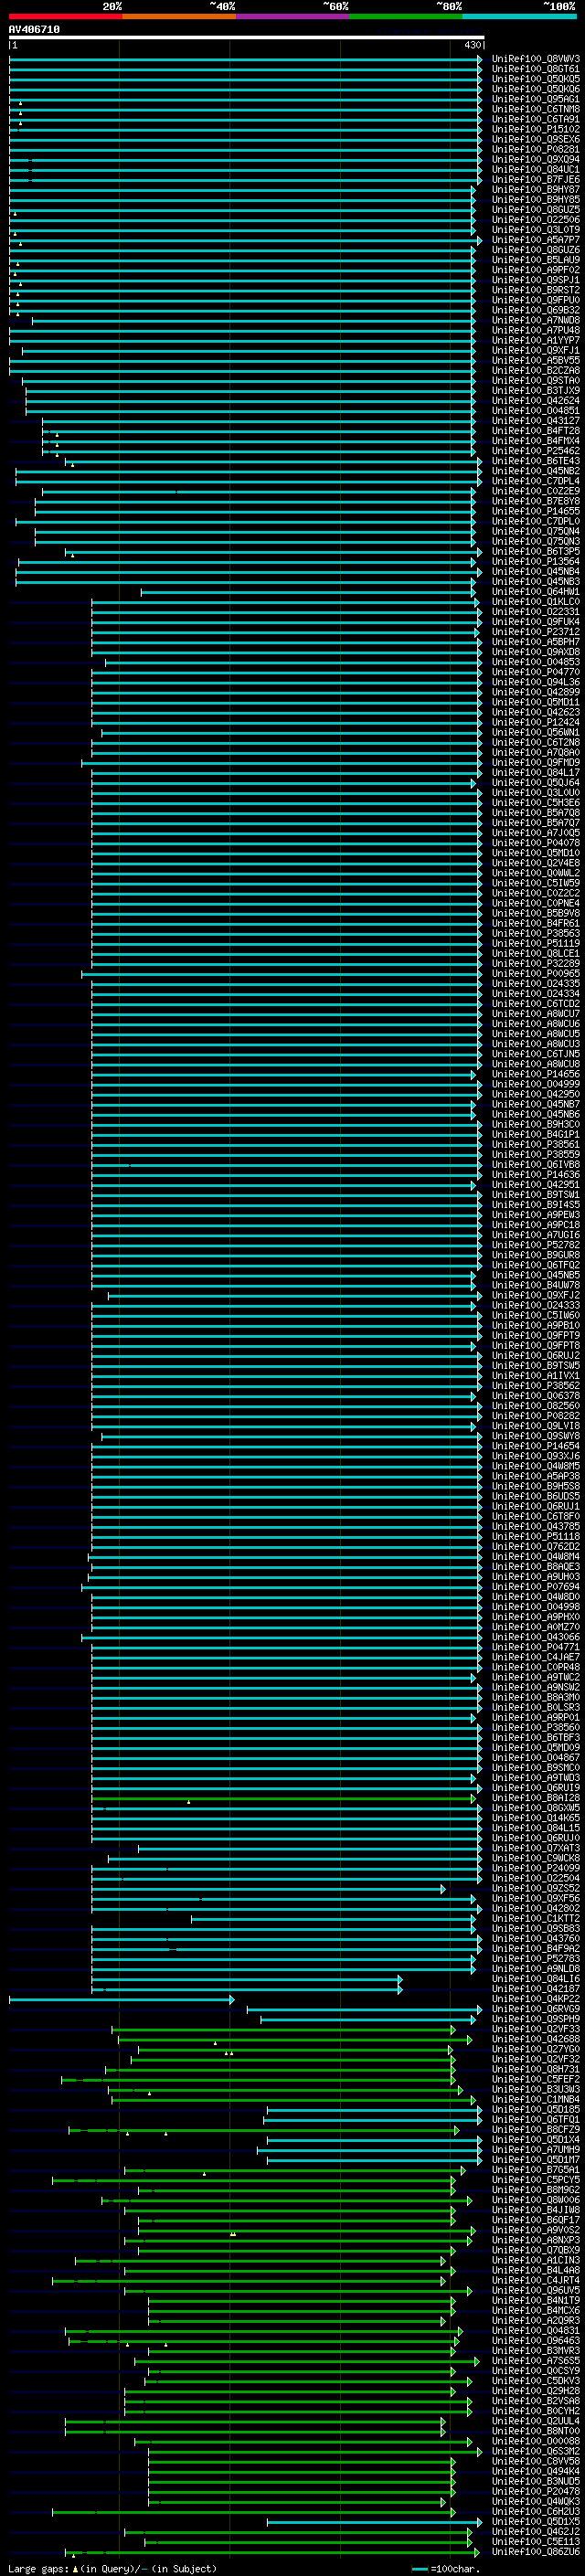The height and width of the screenshot is (2576, 585).
Task: Select UniRef100_P15102 label
Action: point(535,129)
